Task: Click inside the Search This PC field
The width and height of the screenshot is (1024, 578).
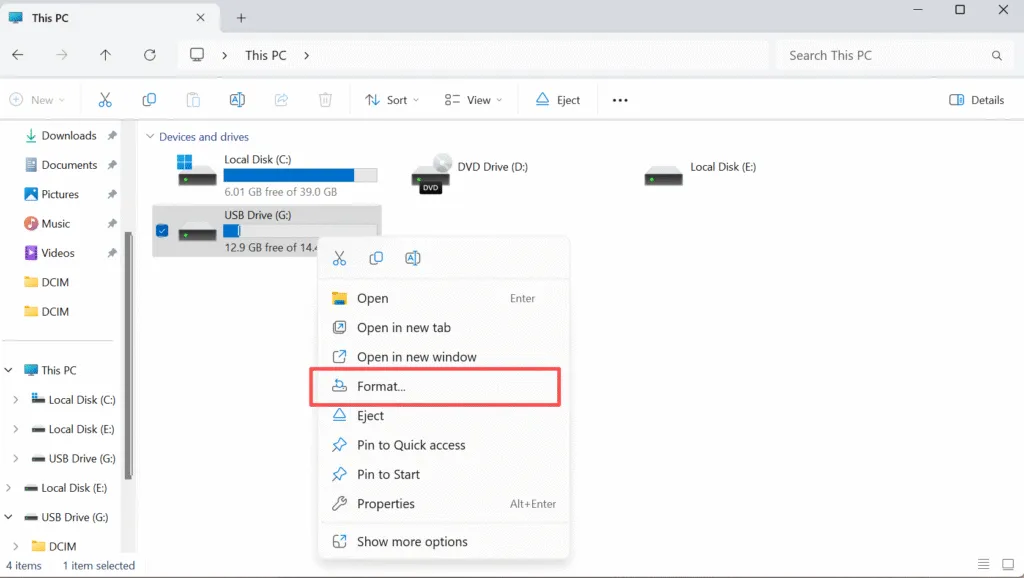Action: coord(880,55)
